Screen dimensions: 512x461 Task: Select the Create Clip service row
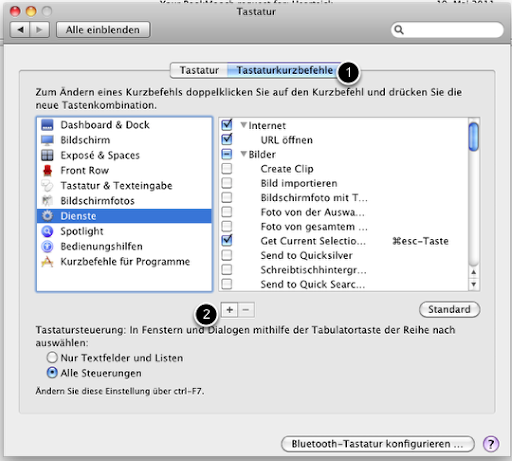click(343, 169)
